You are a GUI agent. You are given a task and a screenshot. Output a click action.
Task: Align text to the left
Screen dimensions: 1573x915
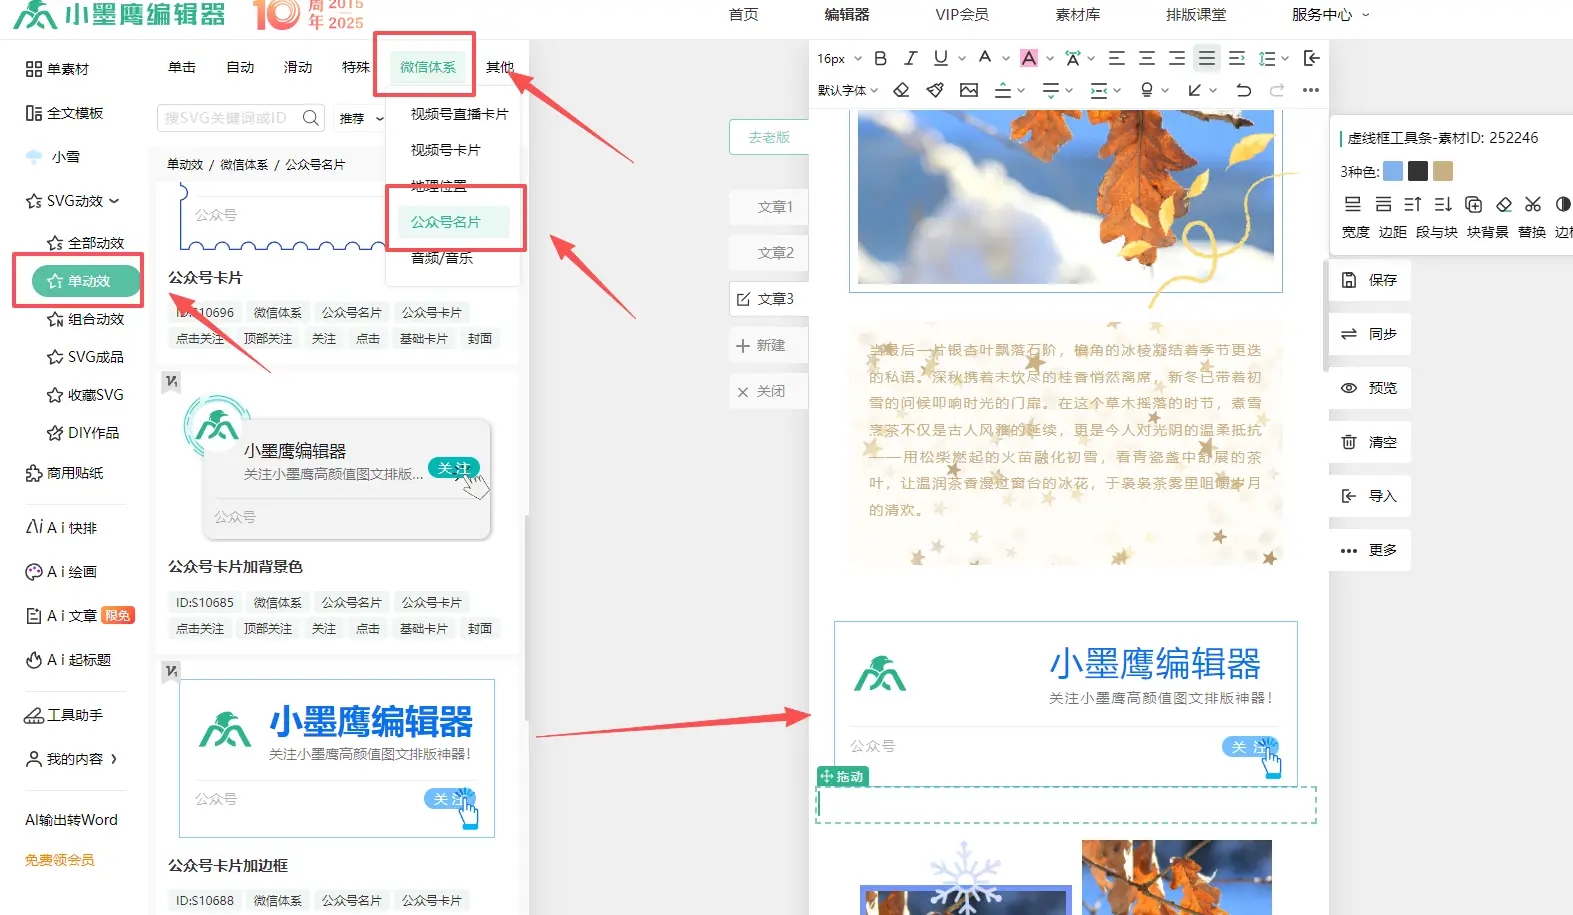pos(1117,59)
